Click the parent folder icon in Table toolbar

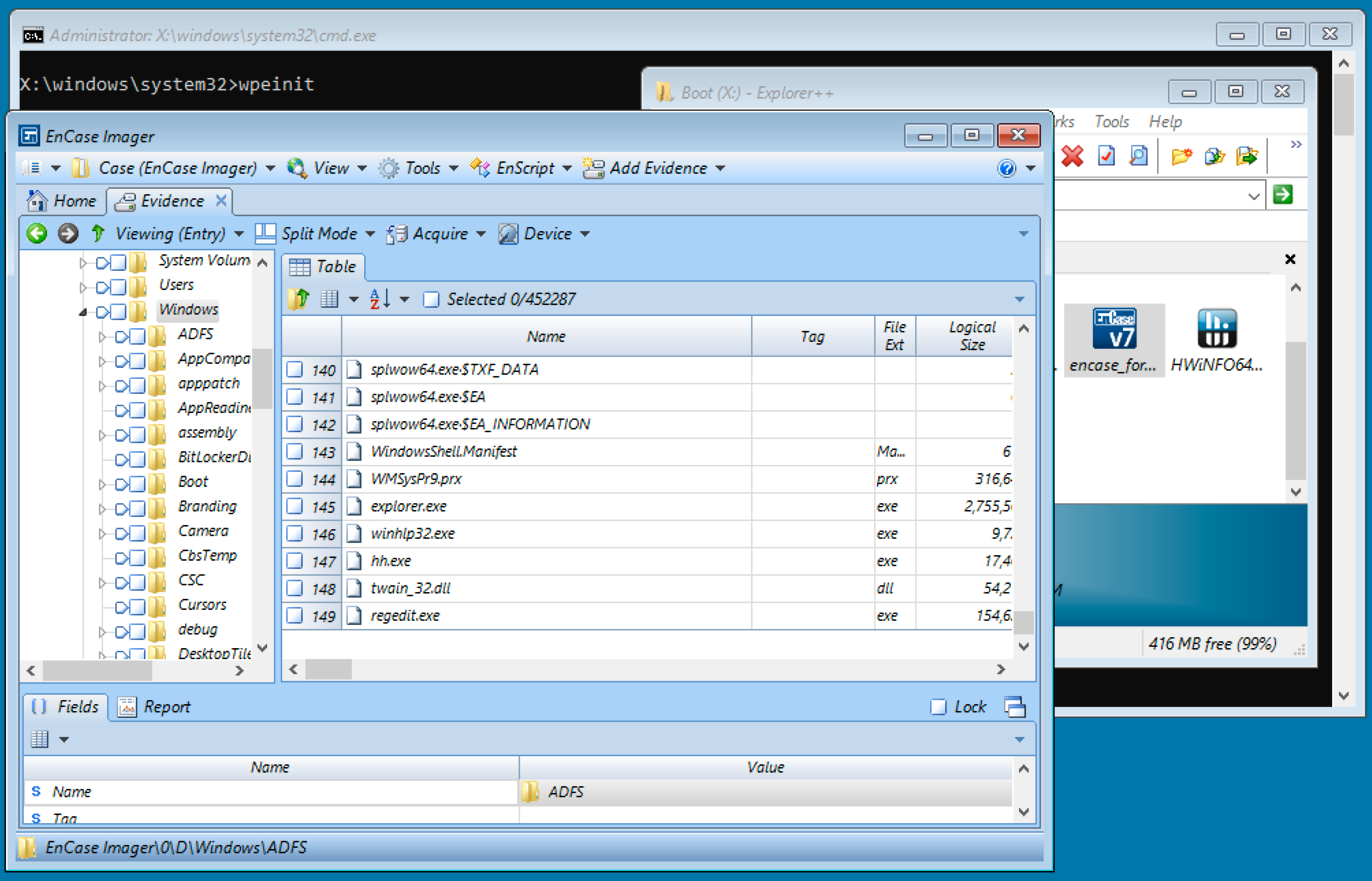point(298,299)
